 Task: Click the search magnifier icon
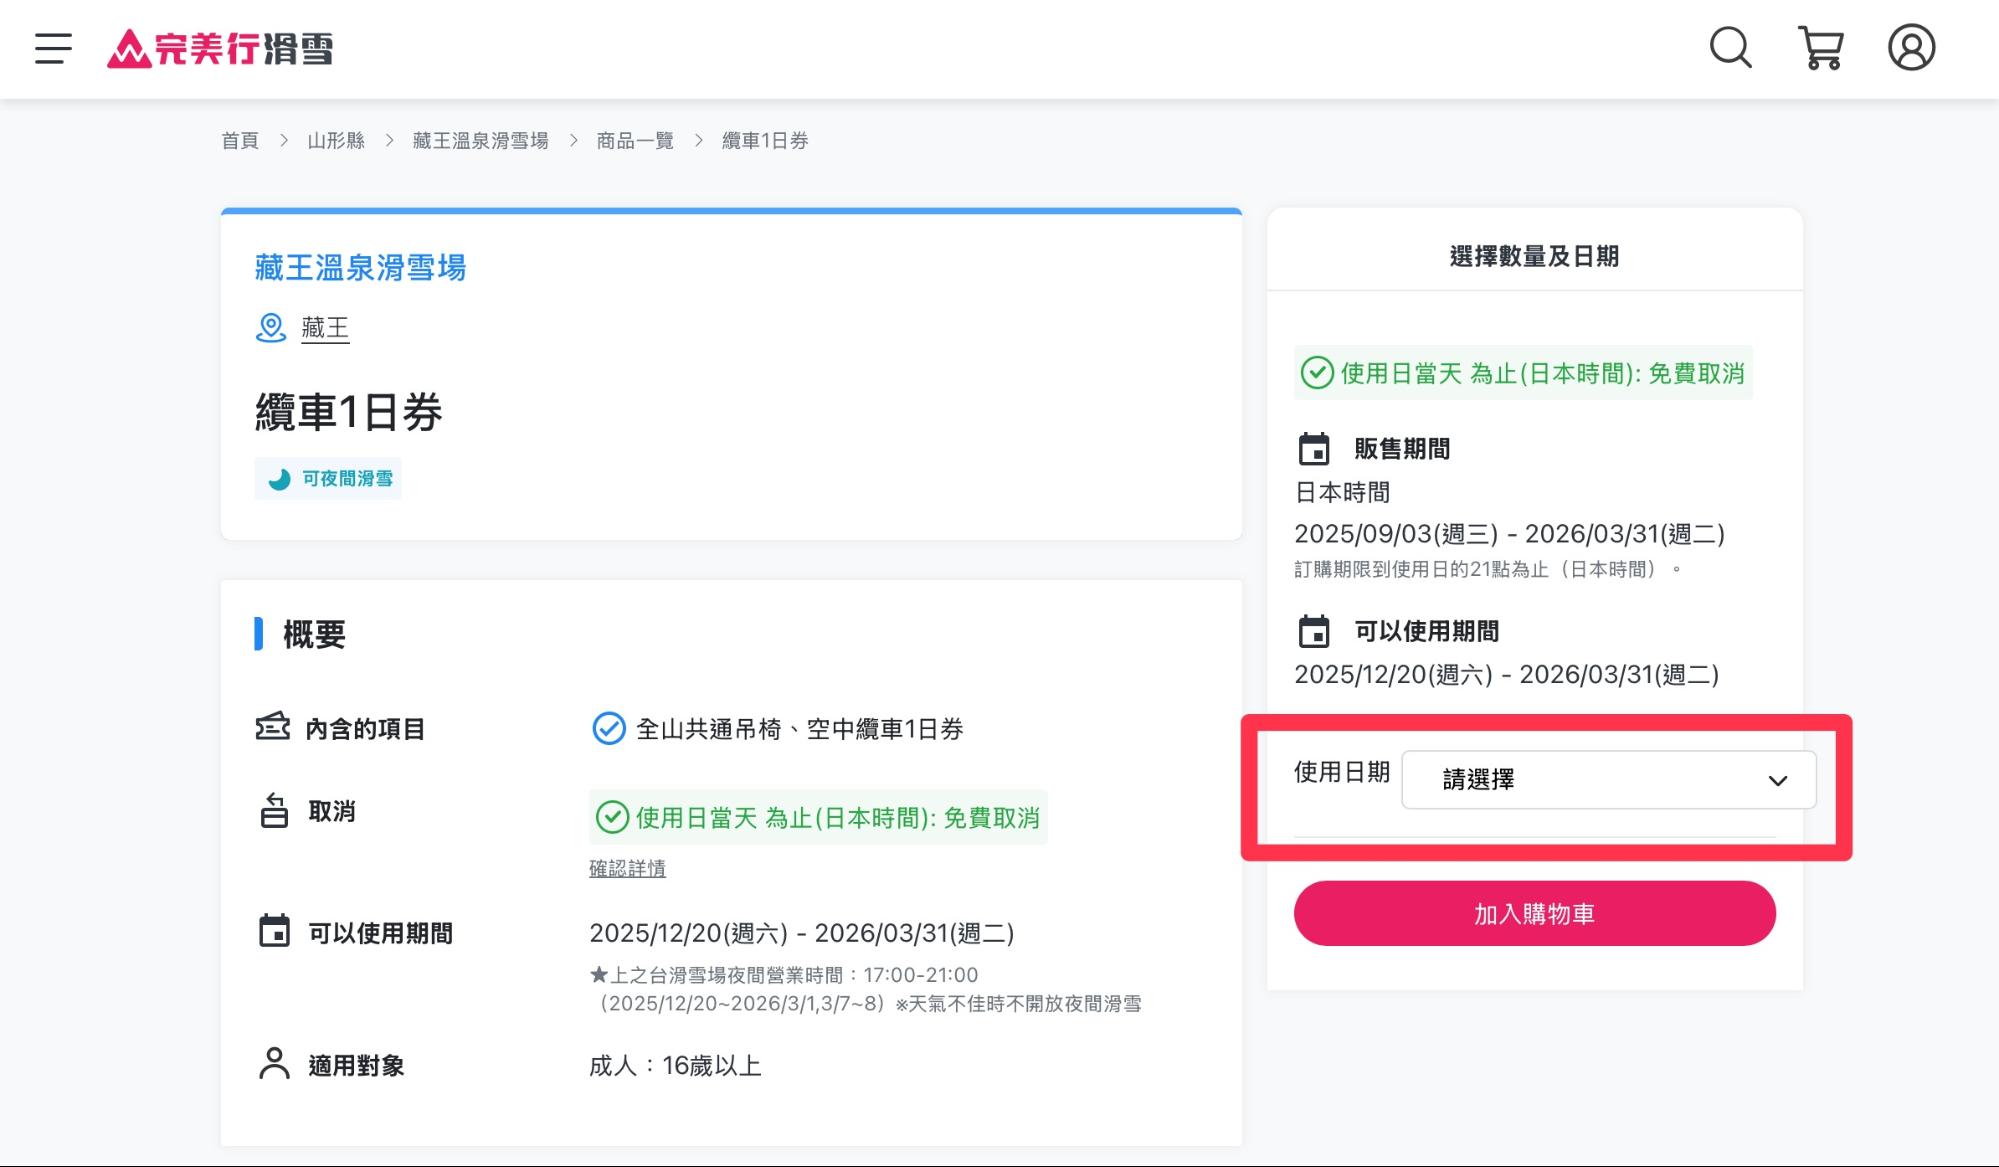click(1729, 46)
